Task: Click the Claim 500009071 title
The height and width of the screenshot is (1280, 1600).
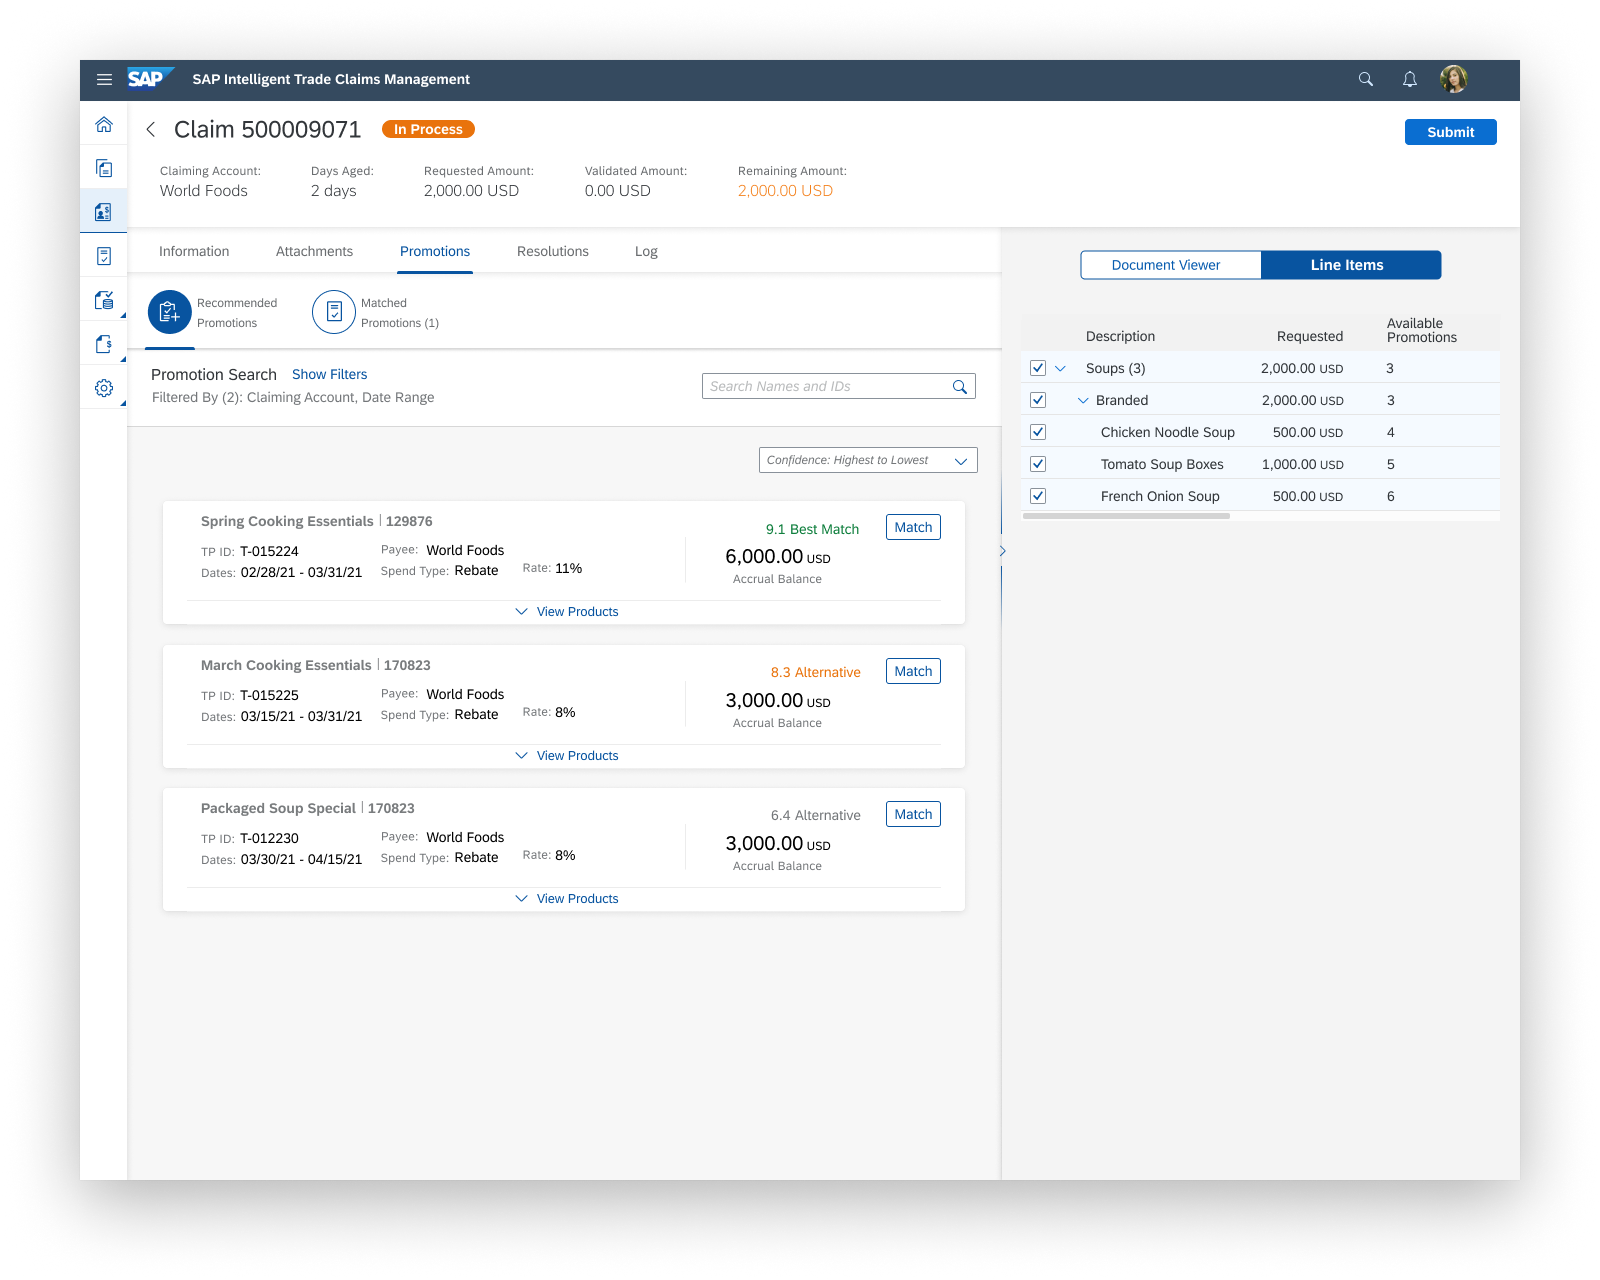Action: pos(267,129)
